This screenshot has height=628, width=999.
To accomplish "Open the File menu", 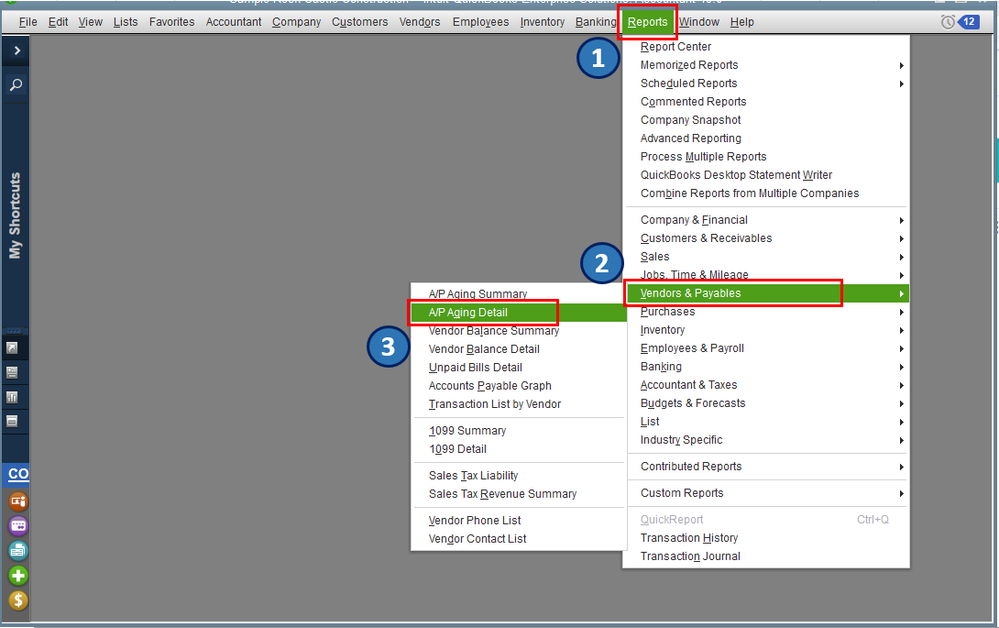I will 28,22.
